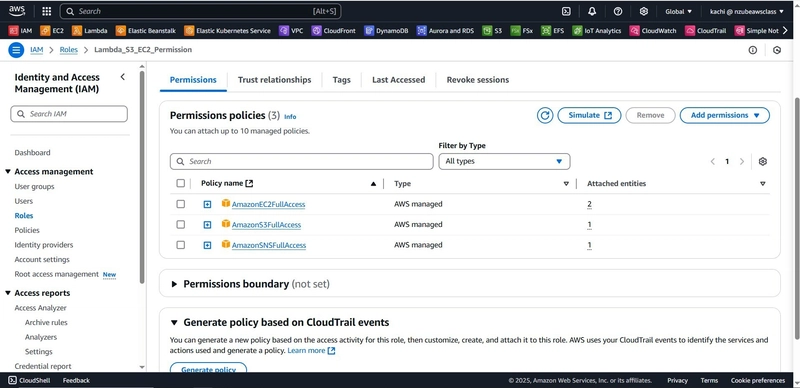
Task: Open the Filter by Type dropdown
Action: (x=504, y=161)
